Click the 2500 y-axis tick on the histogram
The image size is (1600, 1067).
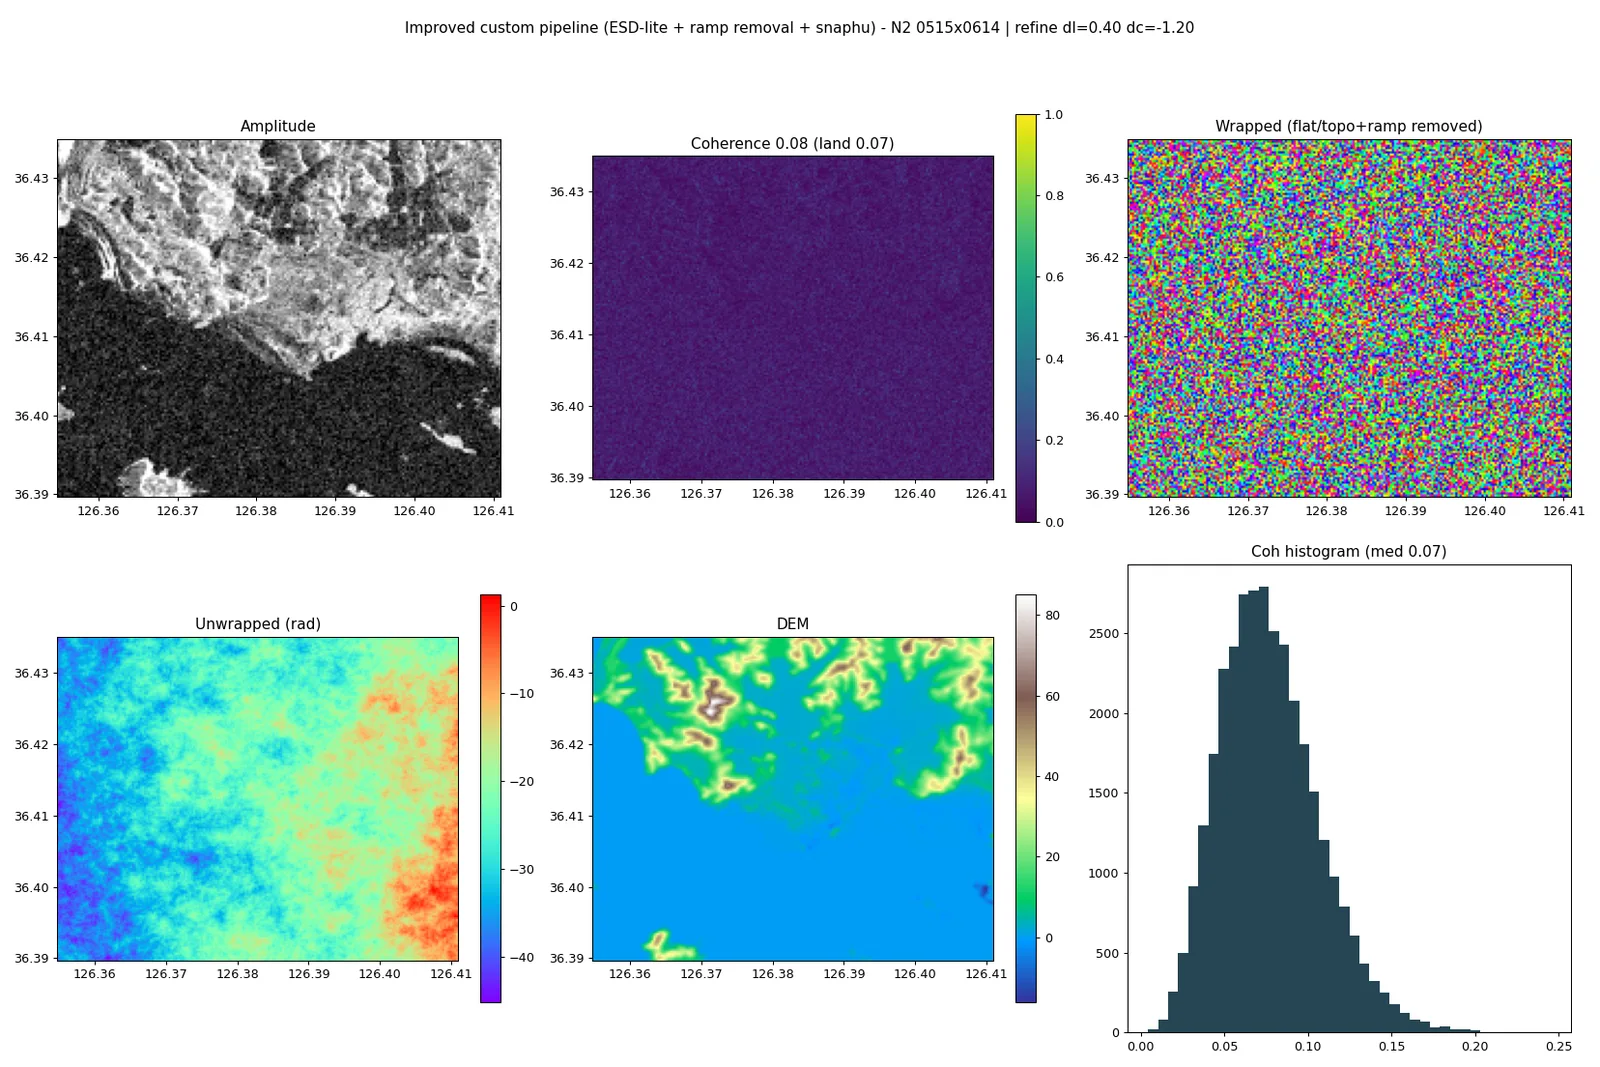[x=1103, y=633]
